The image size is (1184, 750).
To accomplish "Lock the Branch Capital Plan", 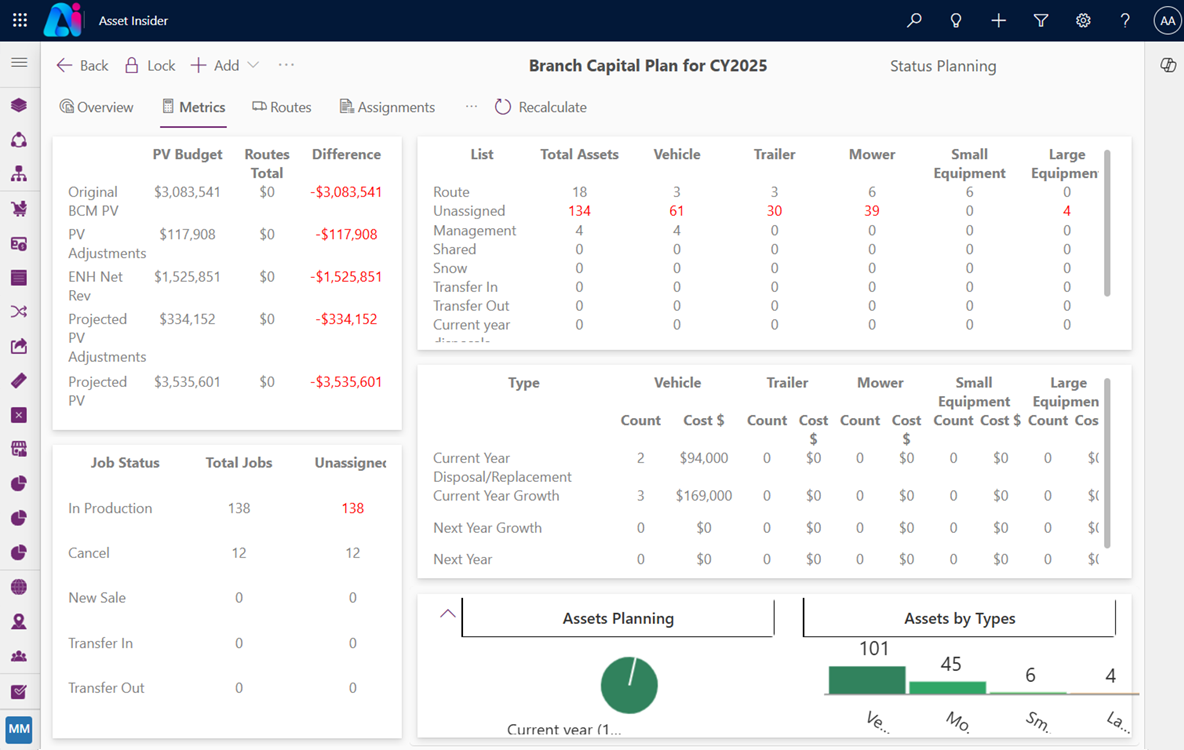I will (149, 64).
